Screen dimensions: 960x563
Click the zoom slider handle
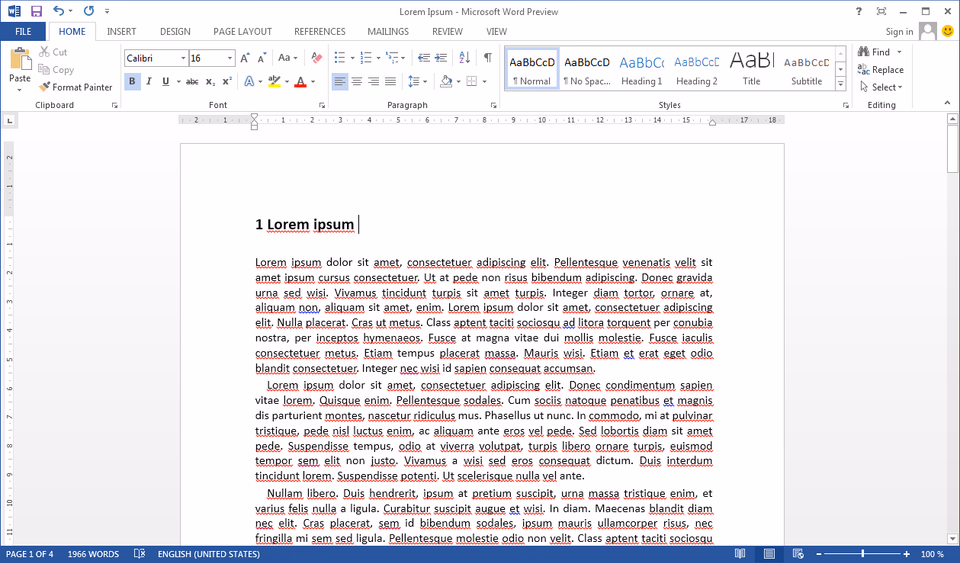click(863, 554)
